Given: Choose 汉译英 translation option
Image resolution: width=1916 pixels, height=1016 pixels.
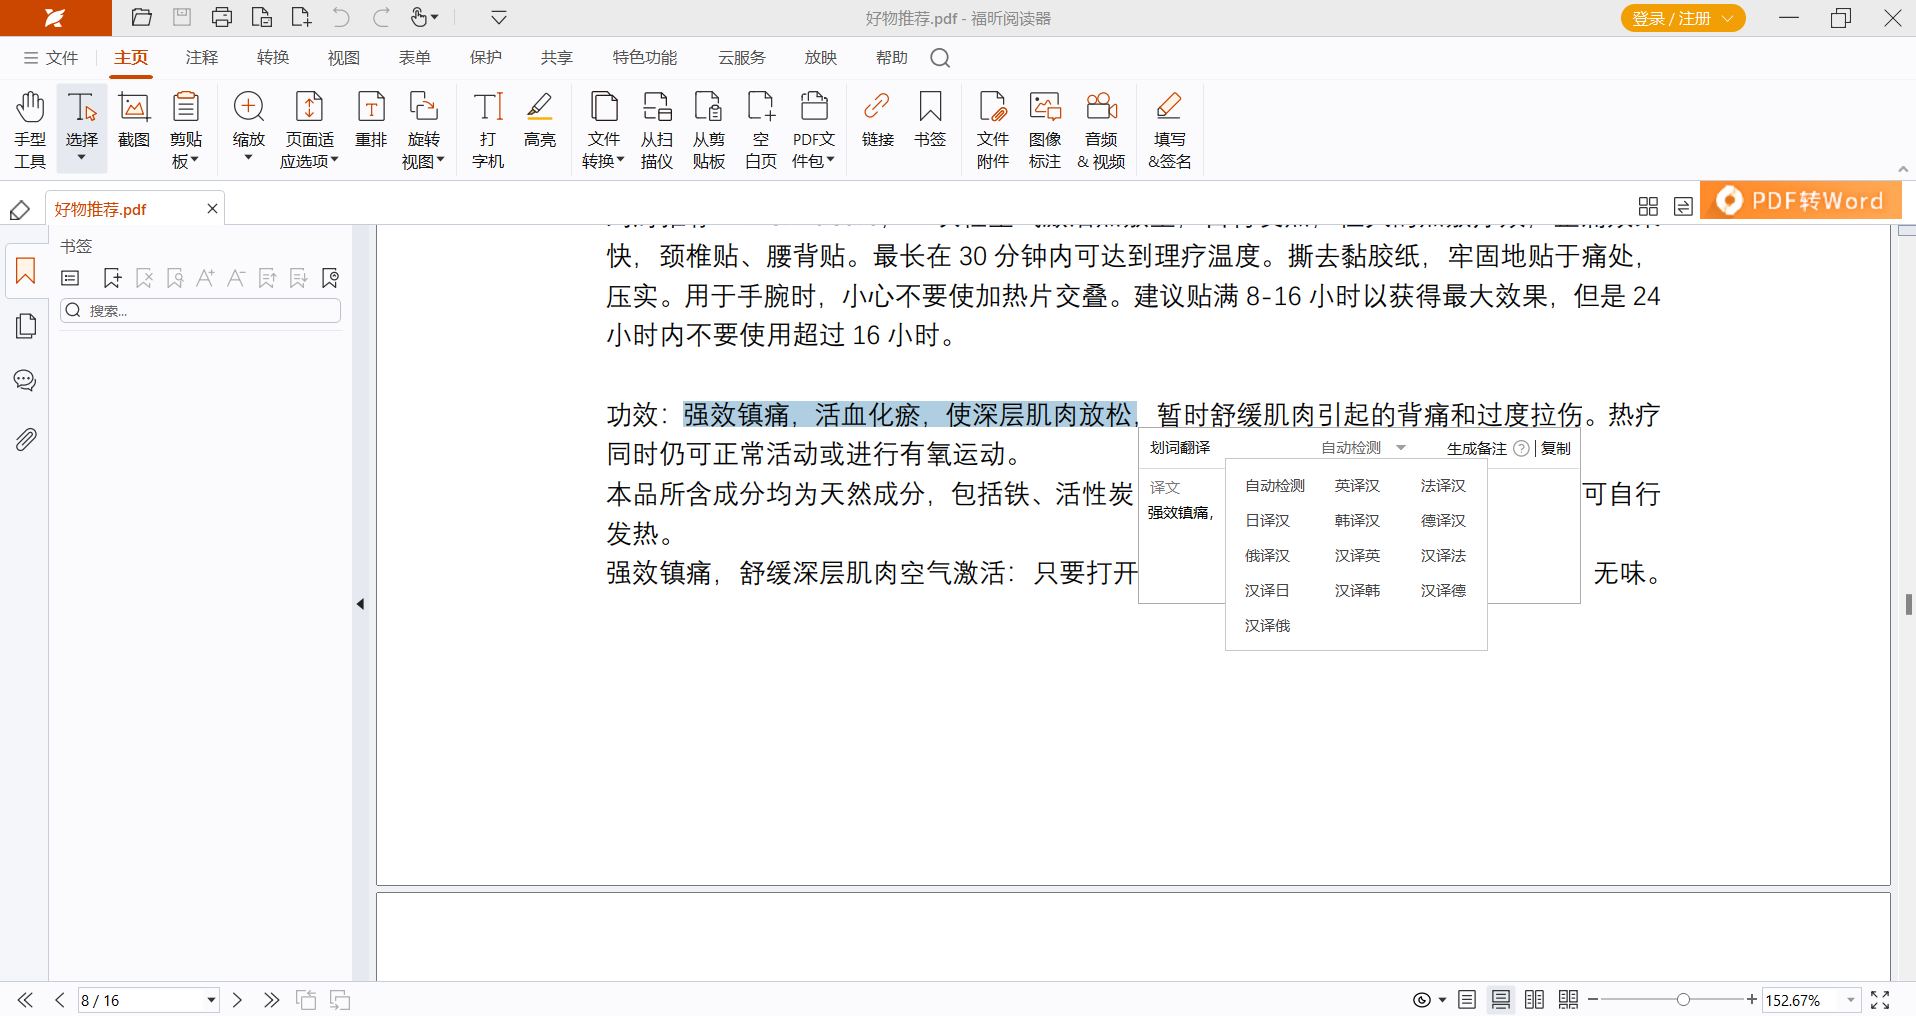Looking at the screenshot, I should [1357, 556].
